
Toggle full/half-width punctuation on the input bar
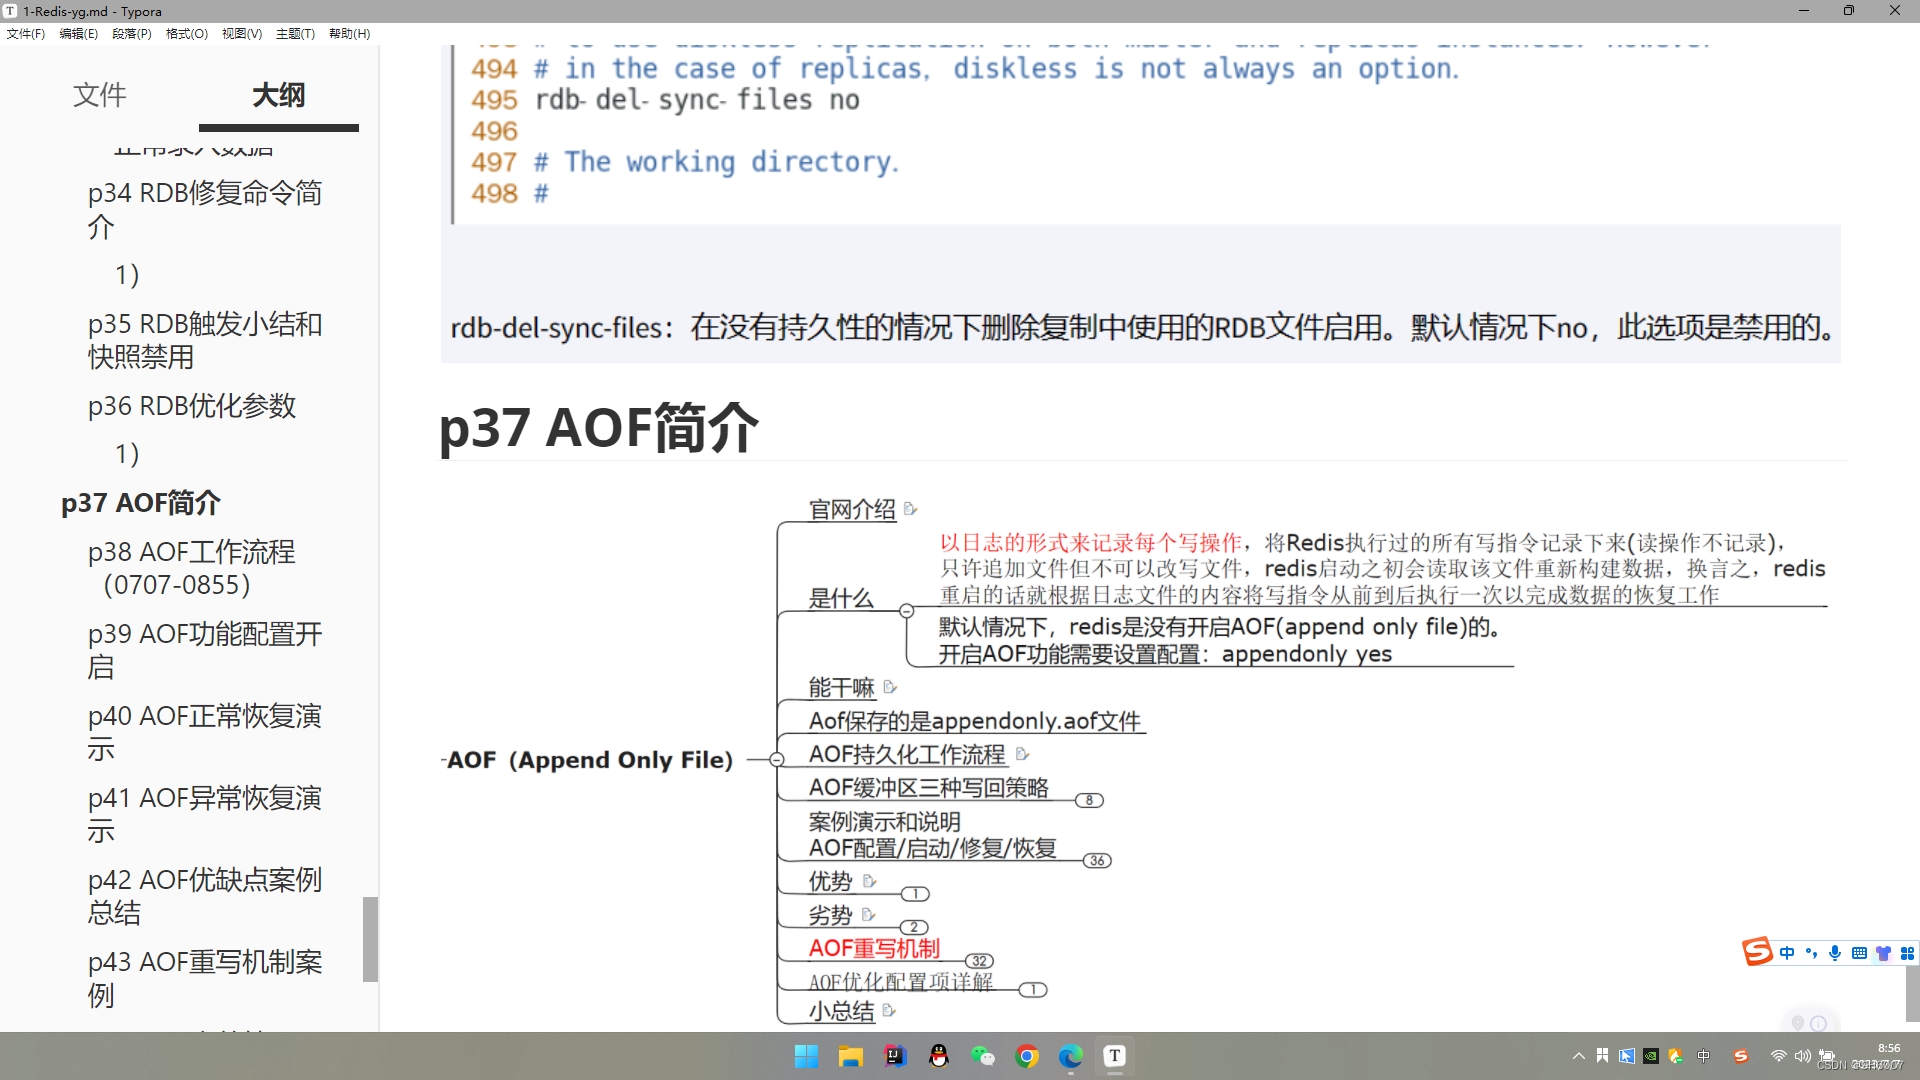pyautogui.click(x=1811, y=953)
